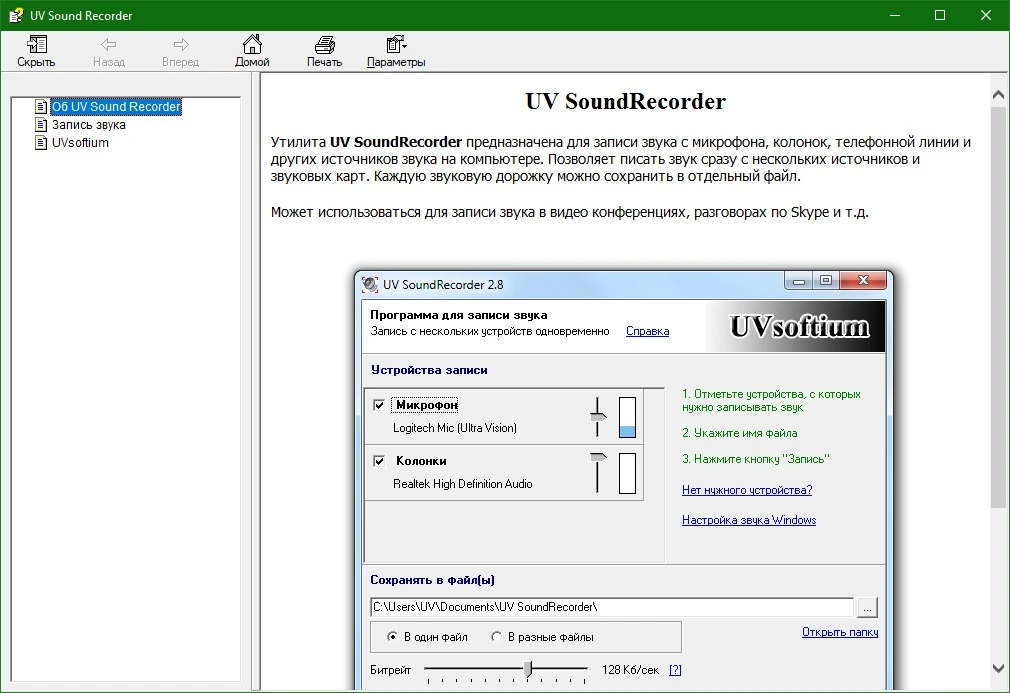
Task: Click the 'Открыть папку' link
Action: [x=840, y=632]
